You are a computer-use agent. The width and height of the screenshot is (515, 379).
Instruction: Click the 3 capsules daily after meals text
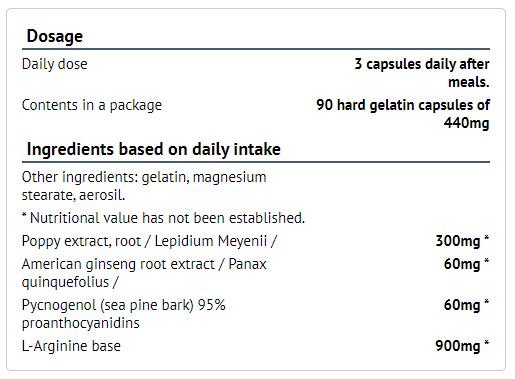pyautogui.click(x=422, y=73)
